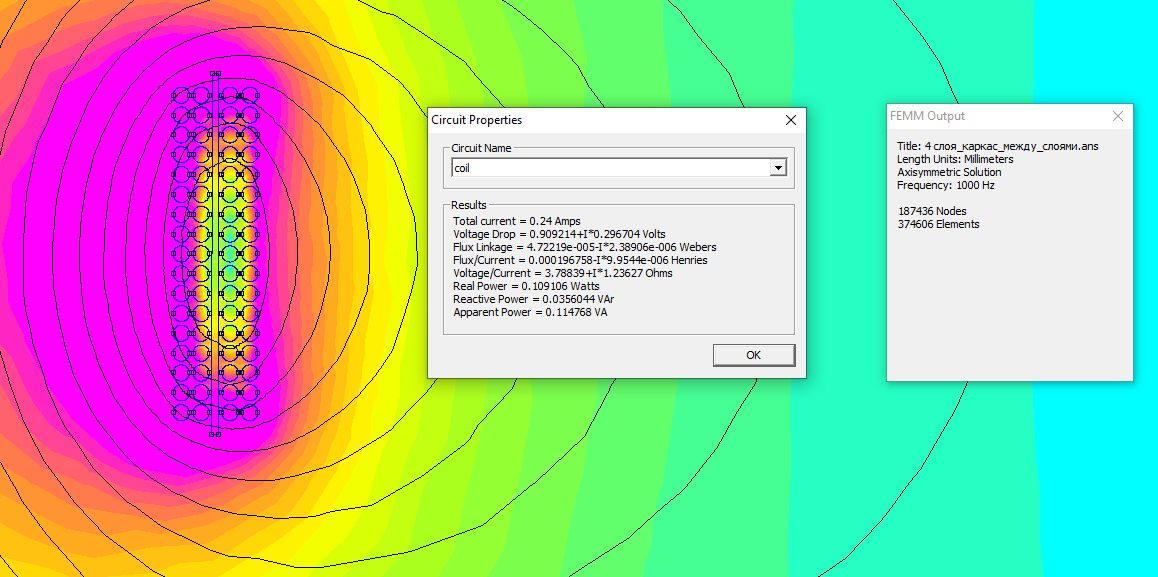Viewport: 1158px width, 577px height.
Task: Click 'Frequency: 1000 Hz' in FEMM Output
Action: (x=946, y=185)
